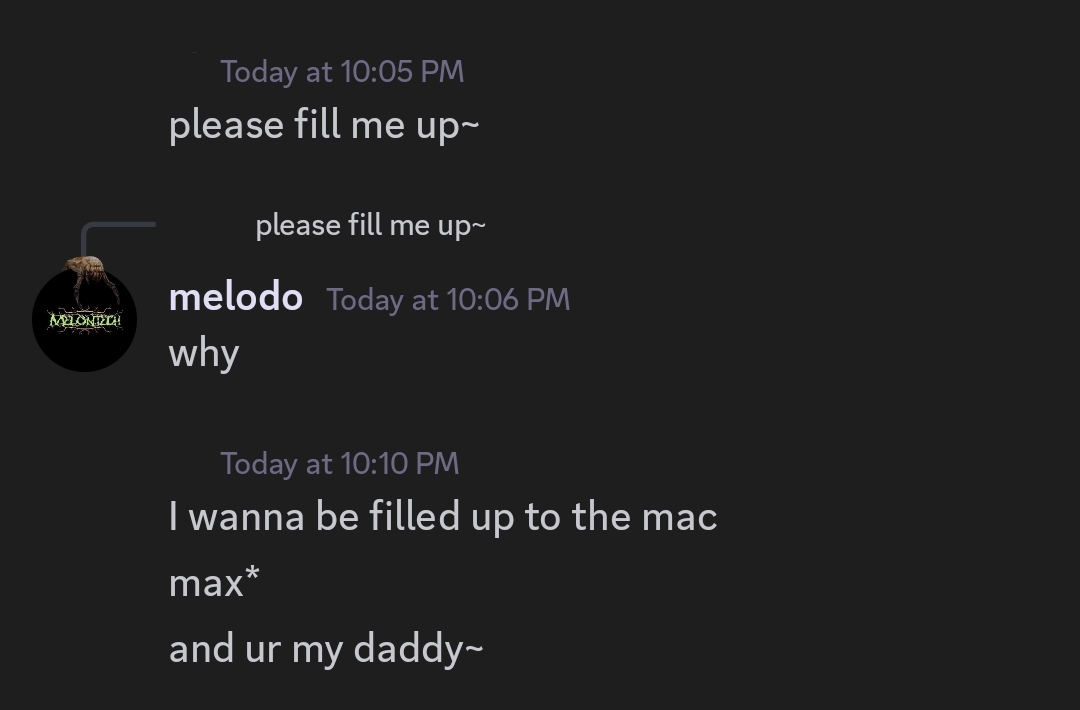Click the "Today at 10:06 PM" timestamp
The height and width of the screenshot is (710, 1080).
pos(448,300)
